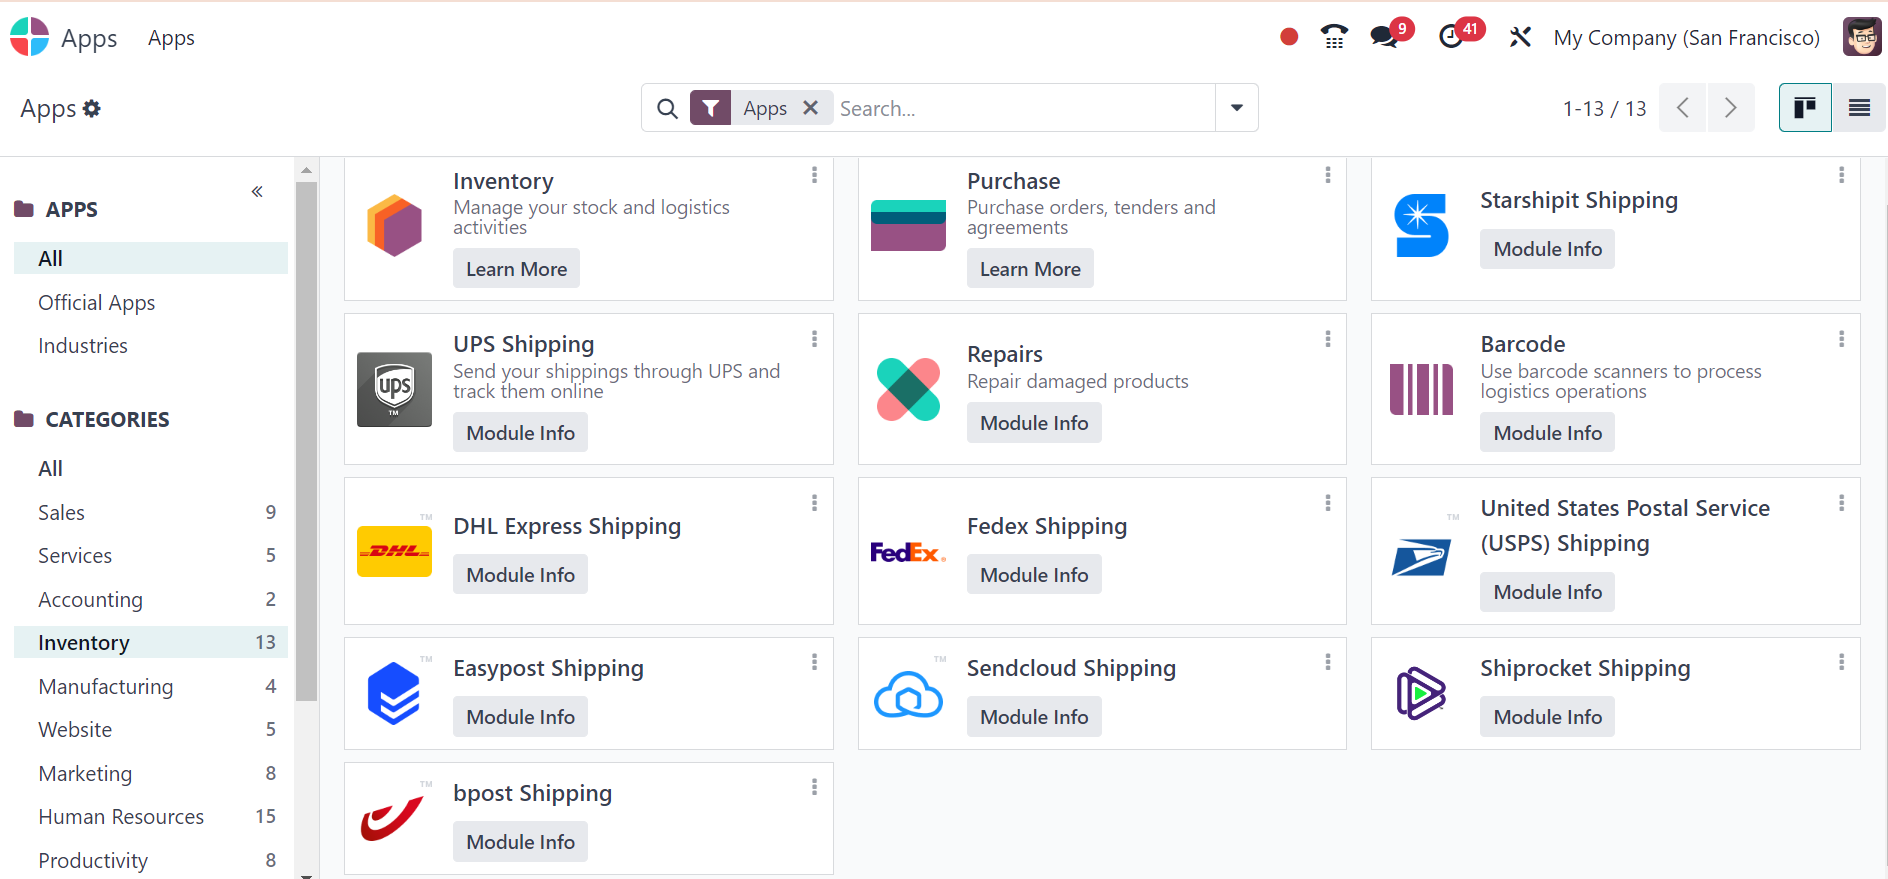Viewport: 1888px width, 879px height.
Task: Select All under CATEGORIES
Action: [x=151, y=468]
